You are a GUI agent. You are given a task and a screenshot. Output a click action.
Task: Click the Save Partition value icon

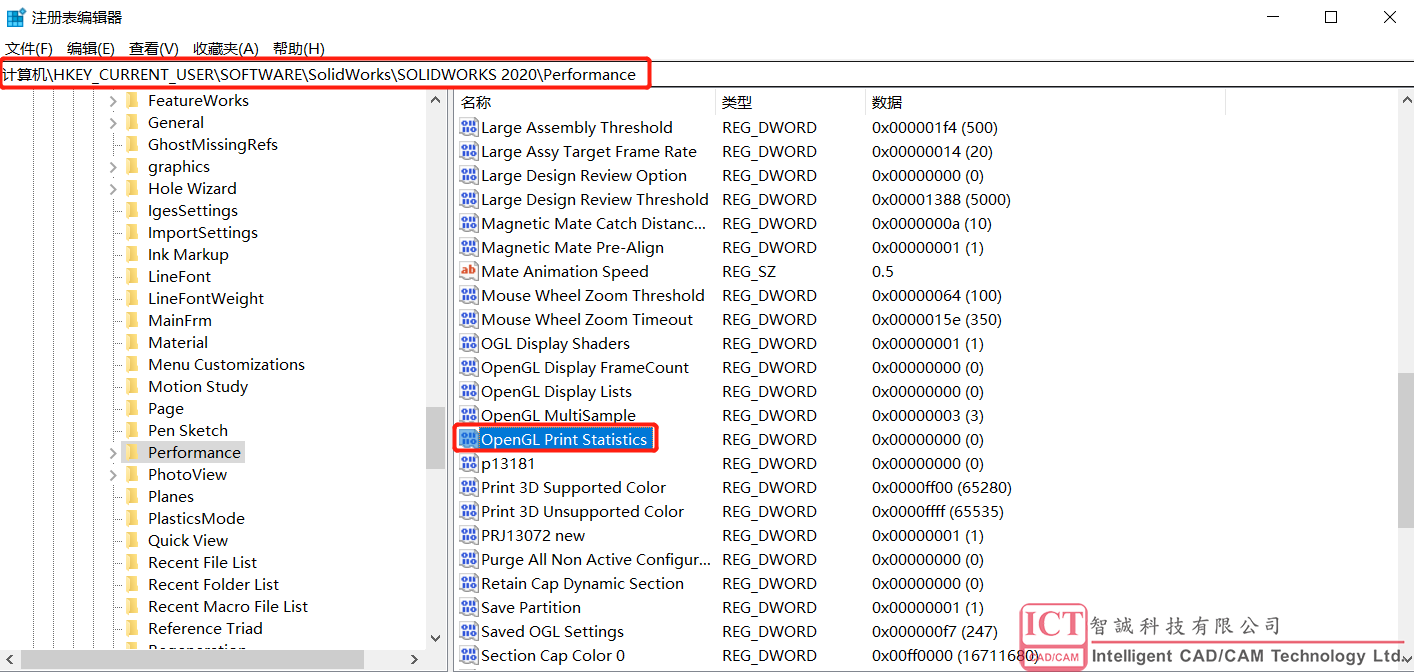coord(469,607)
